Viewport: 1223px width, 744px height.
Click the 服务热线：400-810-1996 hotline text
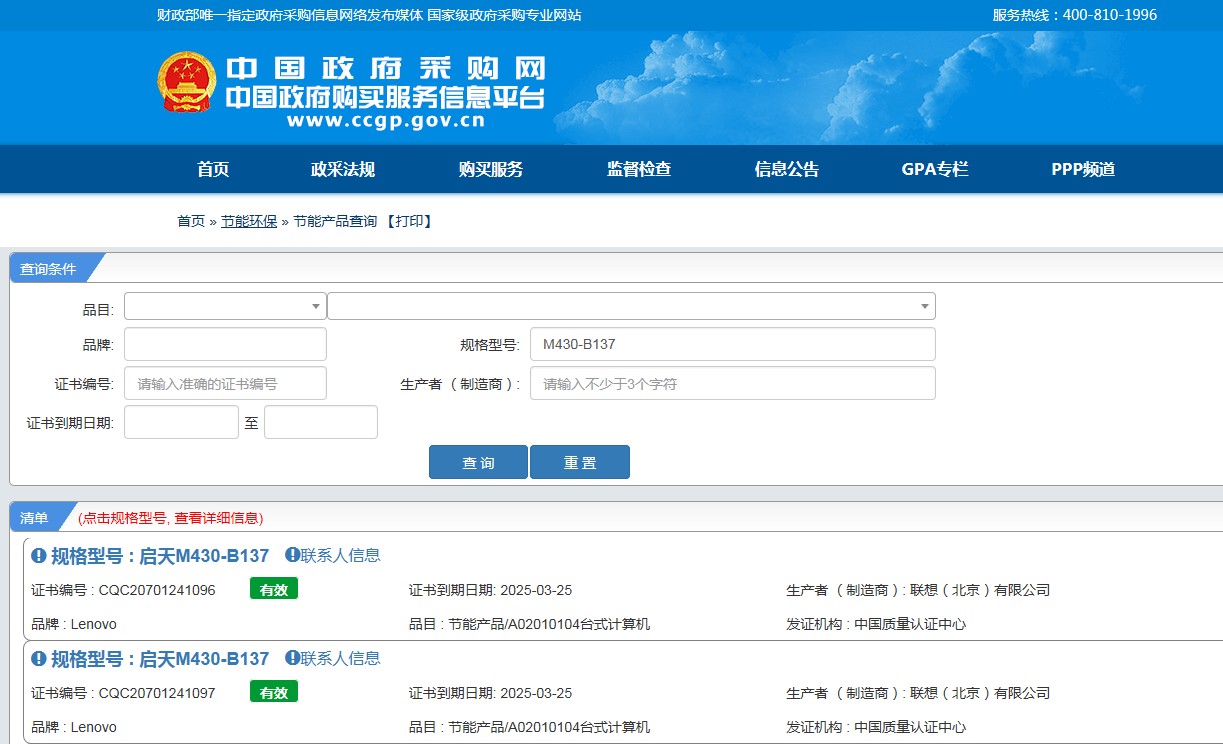[1075, 15]
